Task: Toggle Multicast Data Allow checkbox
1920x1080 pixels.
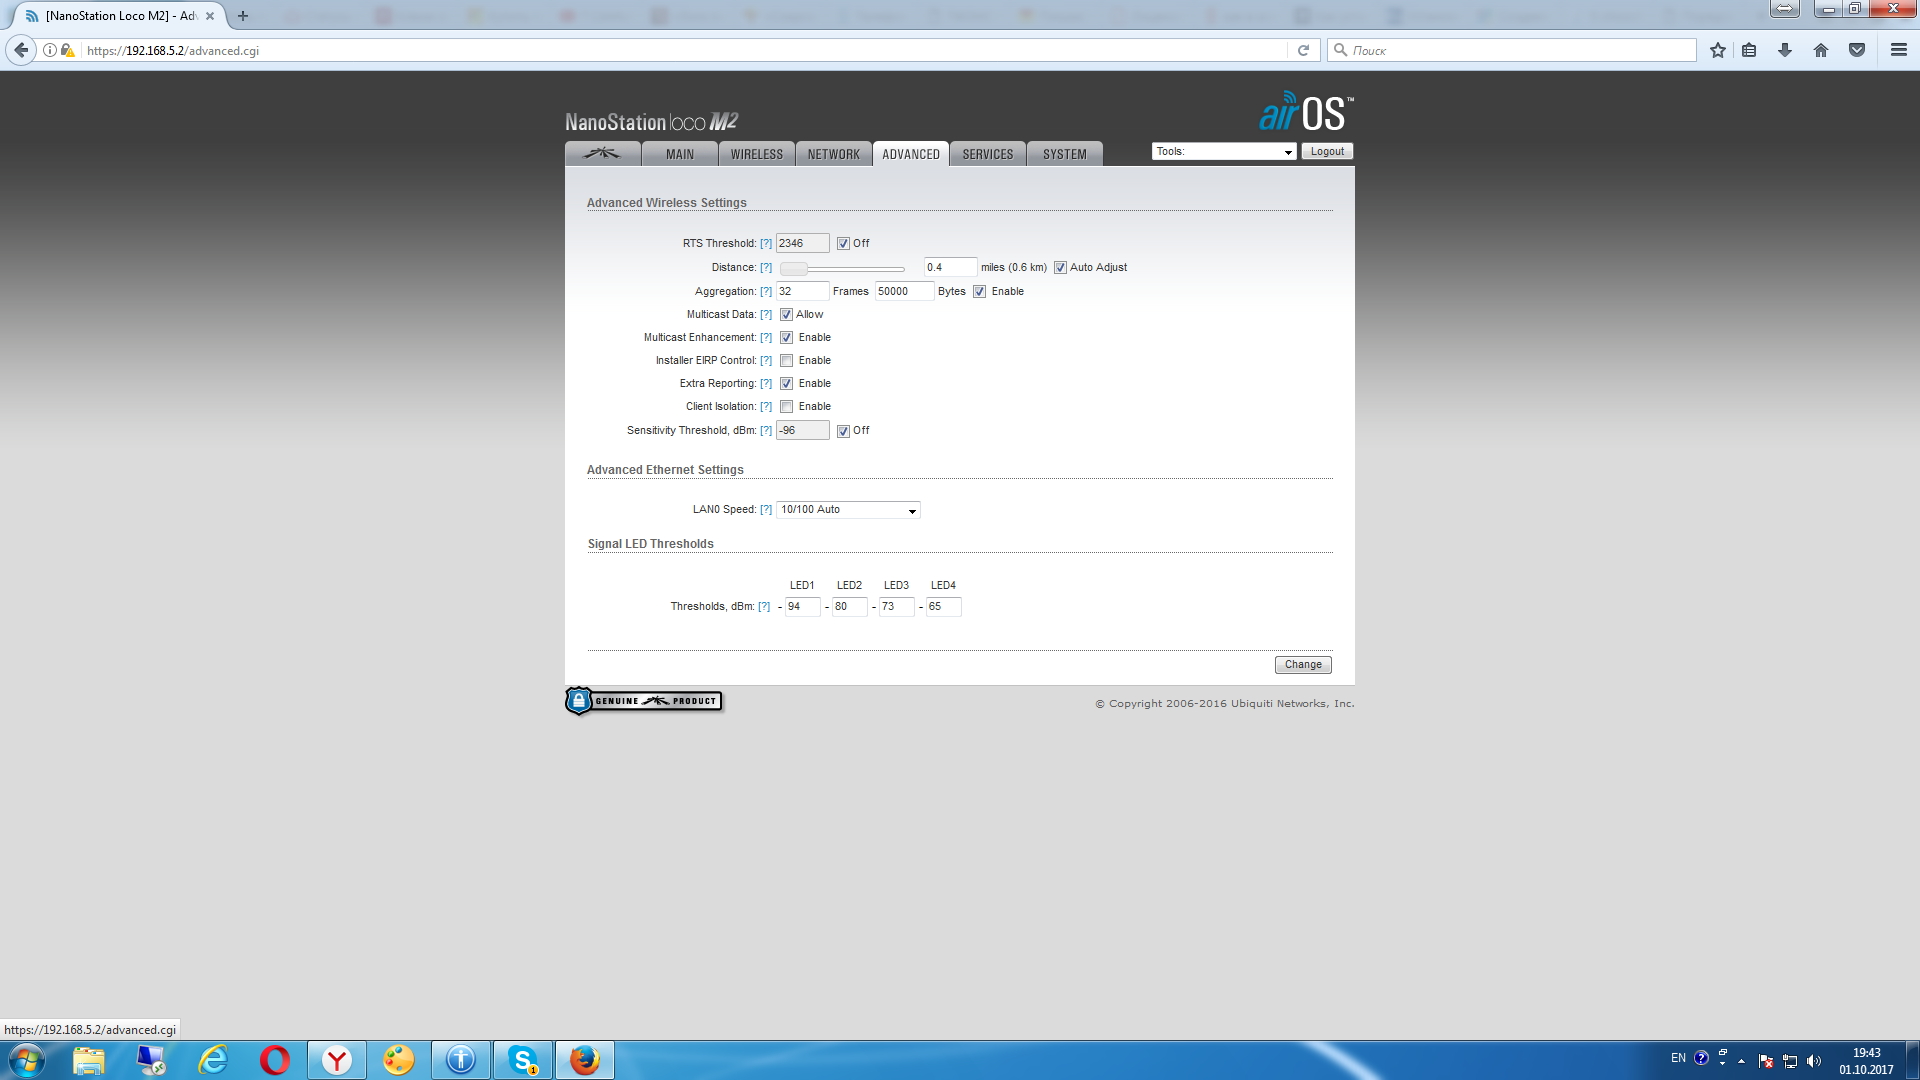Action: click(x=786, y=315)
